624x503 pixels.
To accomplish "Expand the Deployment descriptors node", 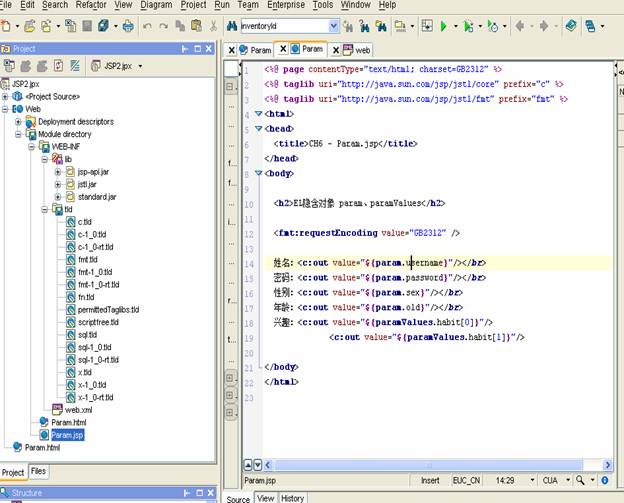I will pos(18,121).
